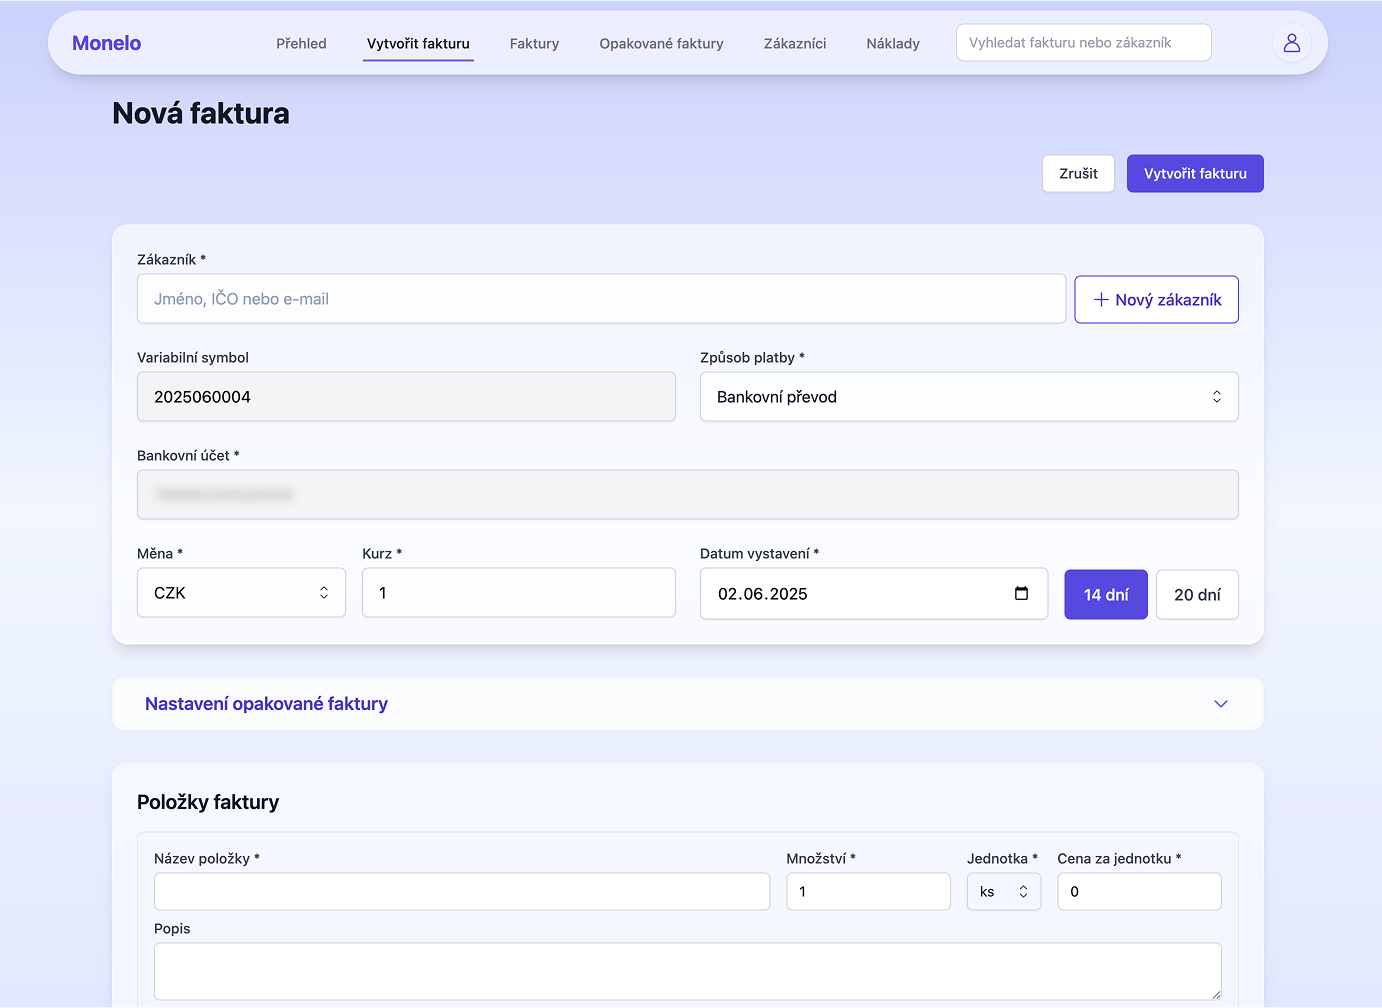This screenshot has width=1382, height=1008.
Task: Open the Způsob platby dropdown
Action: pyautogui.click(x=969, y=397)
